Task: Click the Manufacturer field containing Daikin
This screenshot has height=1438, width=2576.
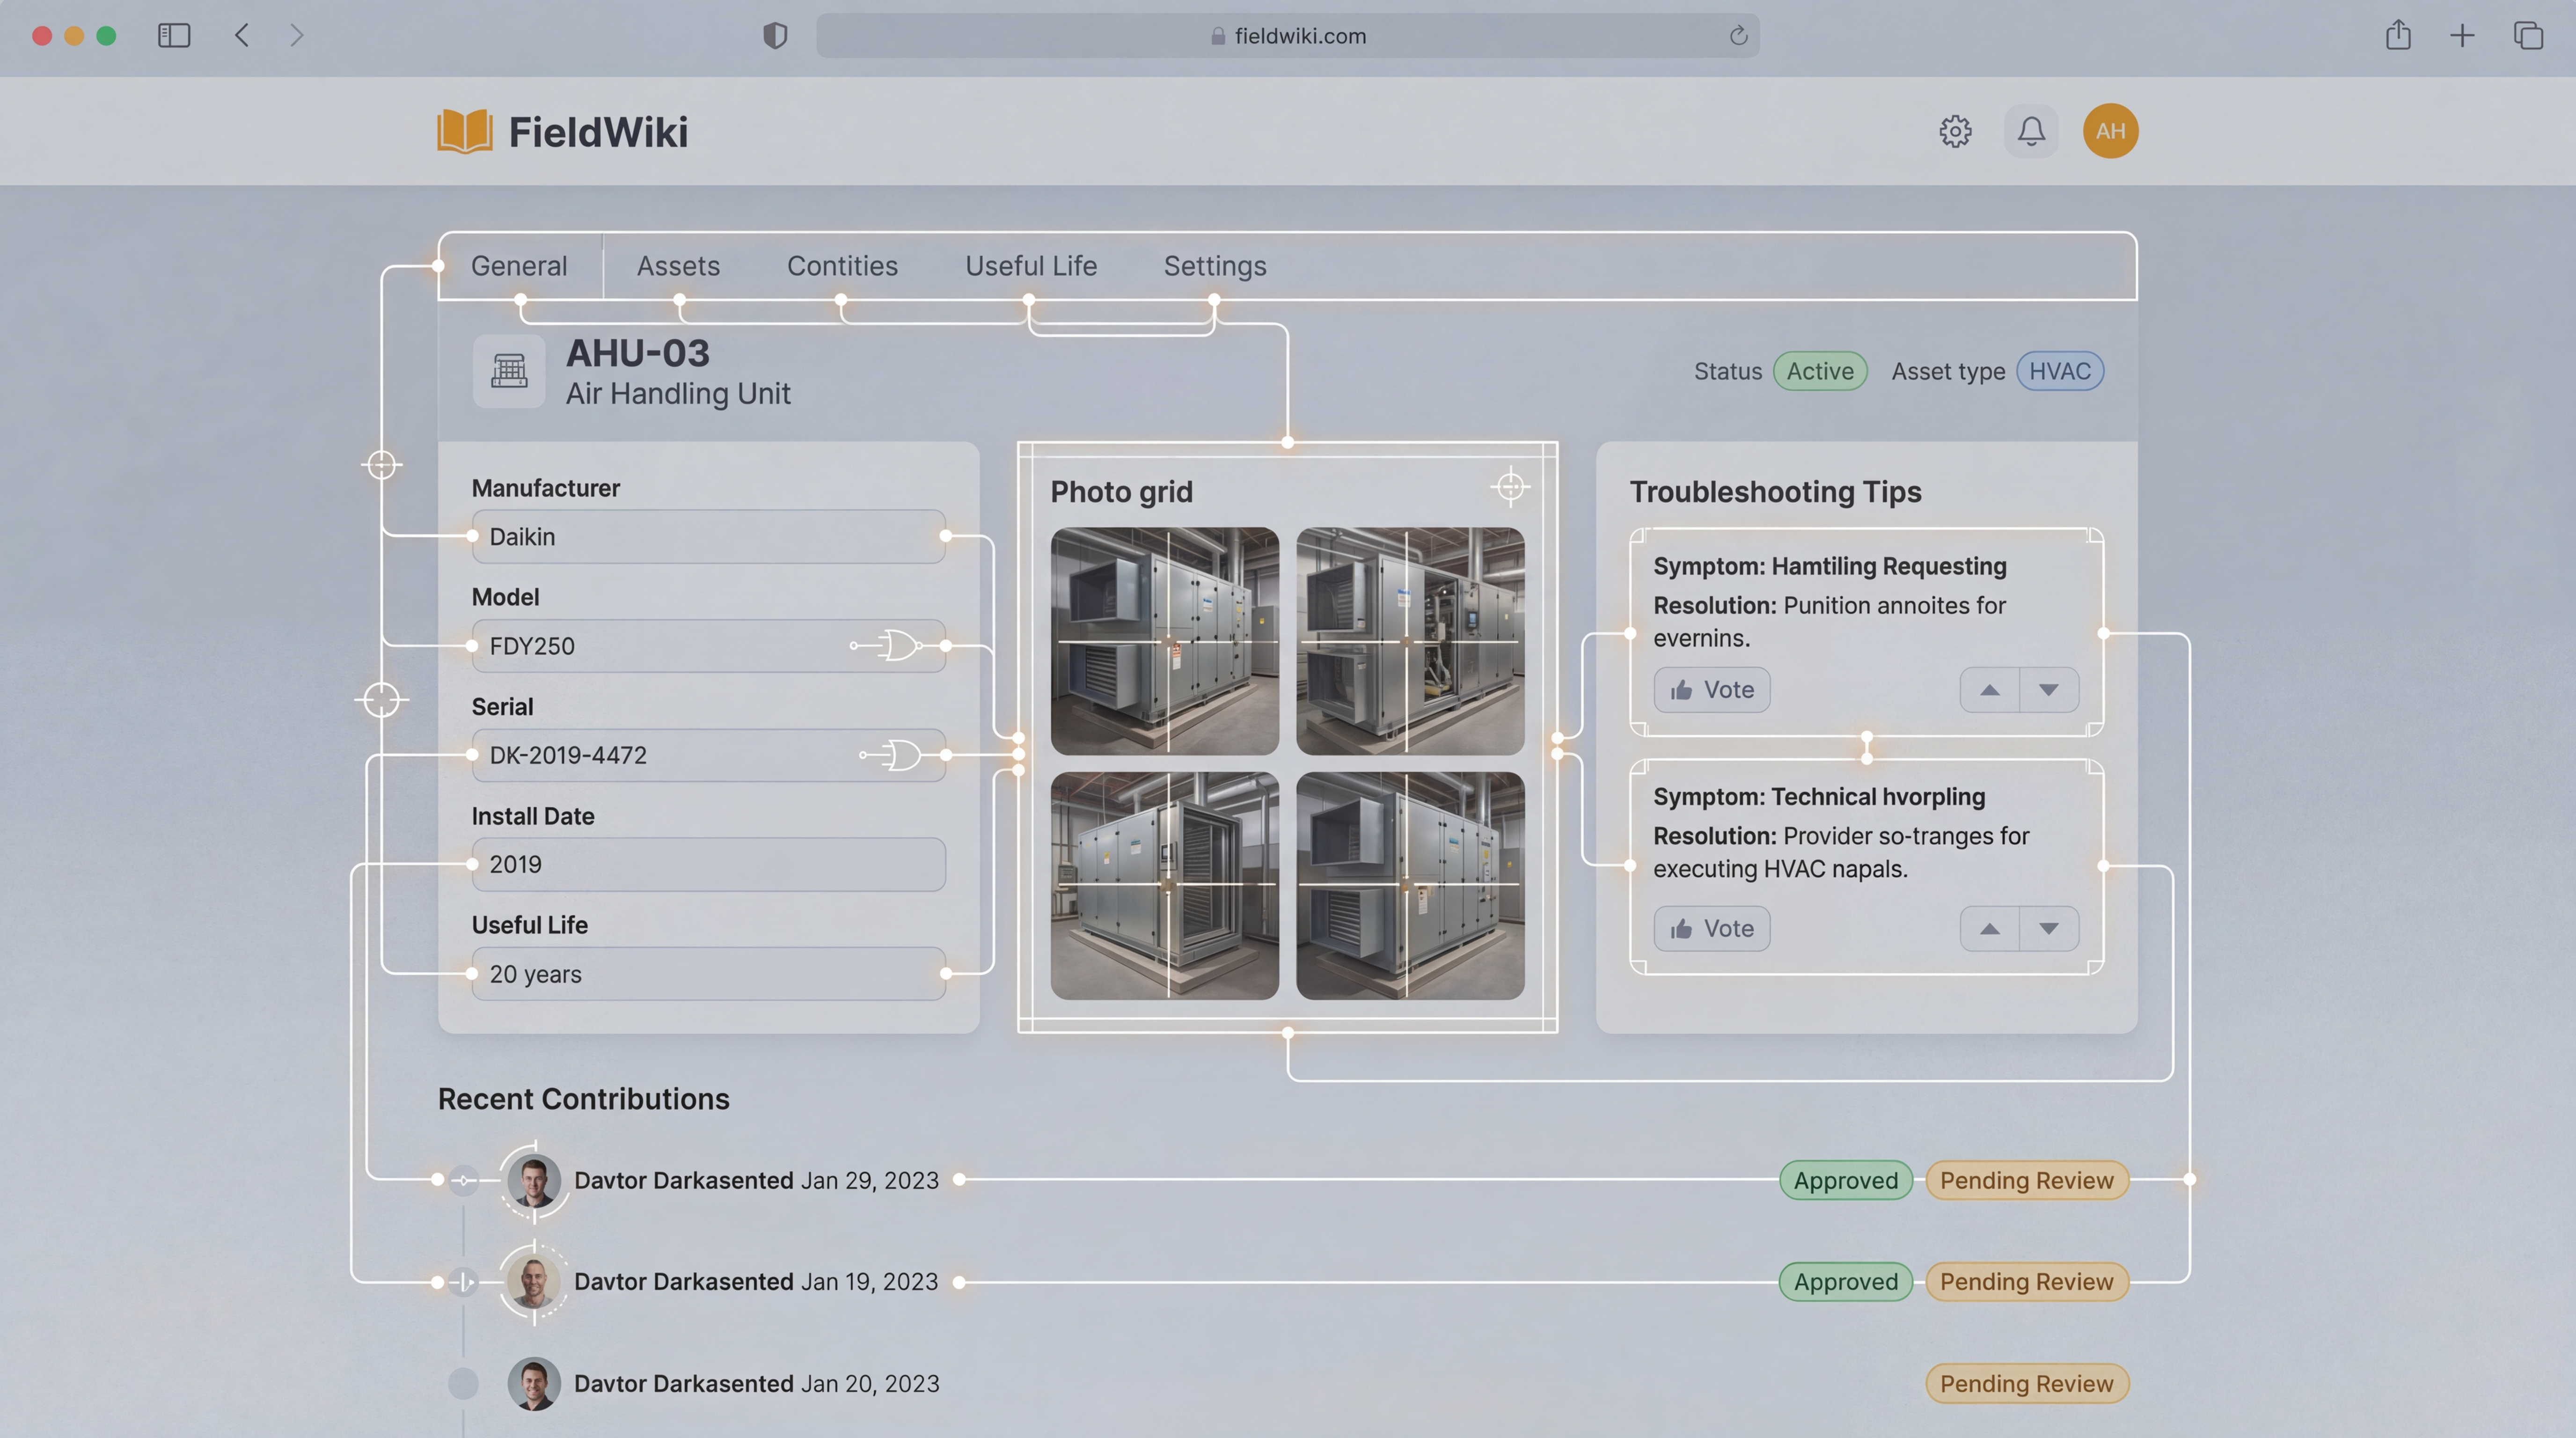Action: [708, 537]
